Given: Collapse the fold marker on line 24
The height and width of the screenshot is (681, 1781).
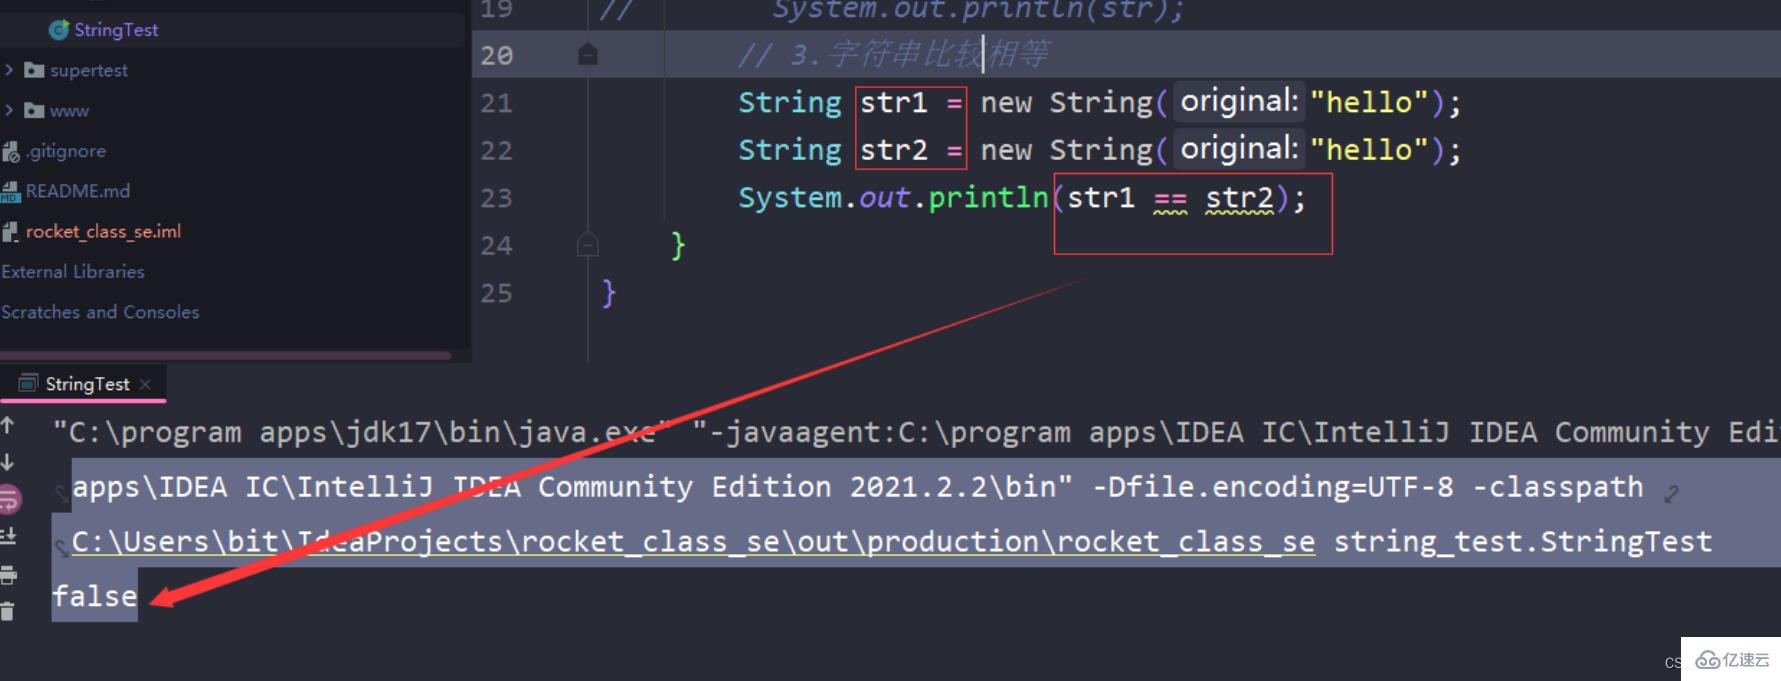Looking at the screenshot, I should coord(588,244).
